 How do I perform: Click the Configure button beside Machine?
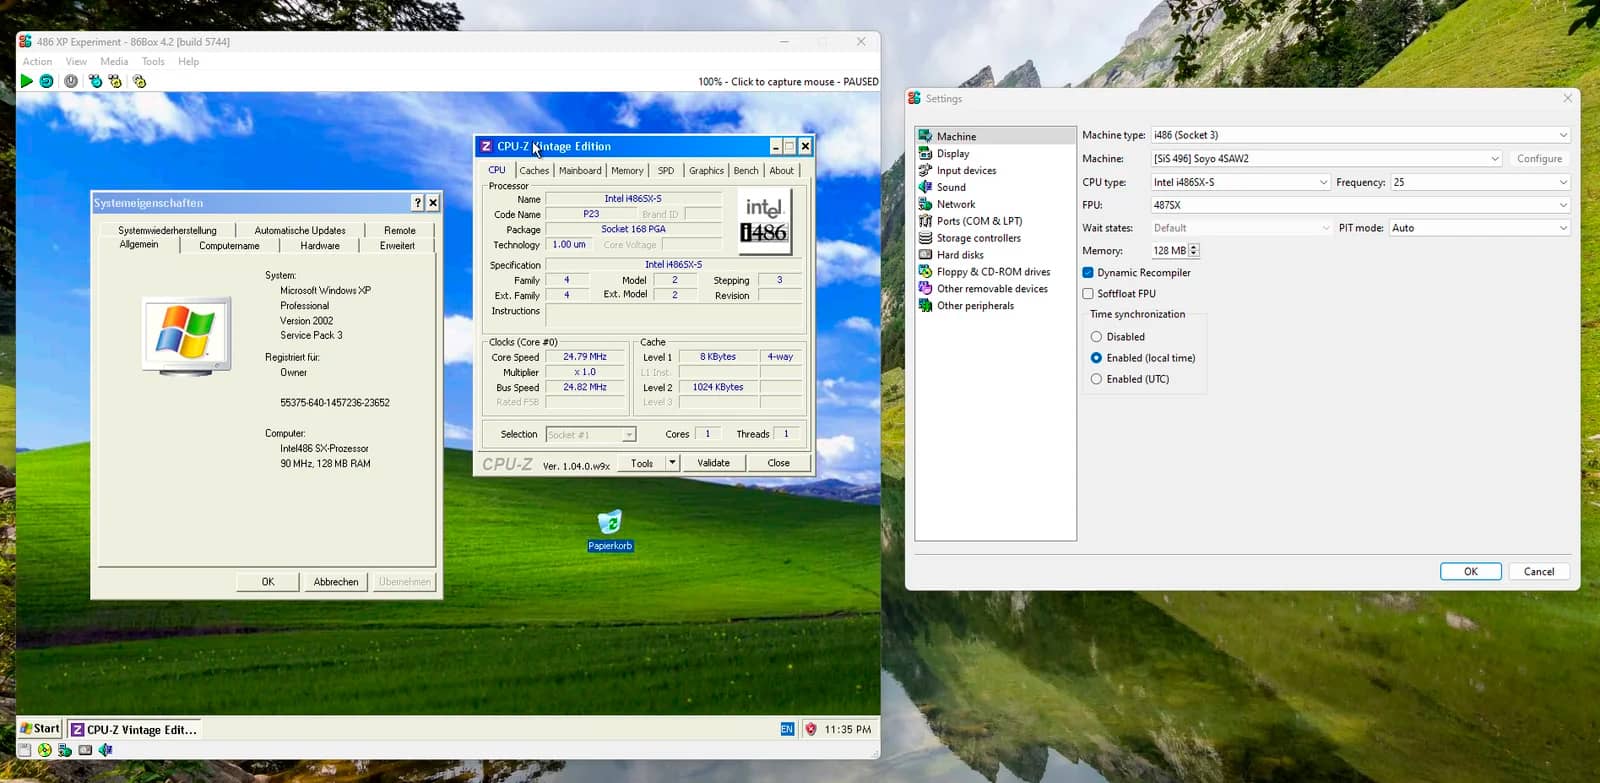[x=1539, y=159]
